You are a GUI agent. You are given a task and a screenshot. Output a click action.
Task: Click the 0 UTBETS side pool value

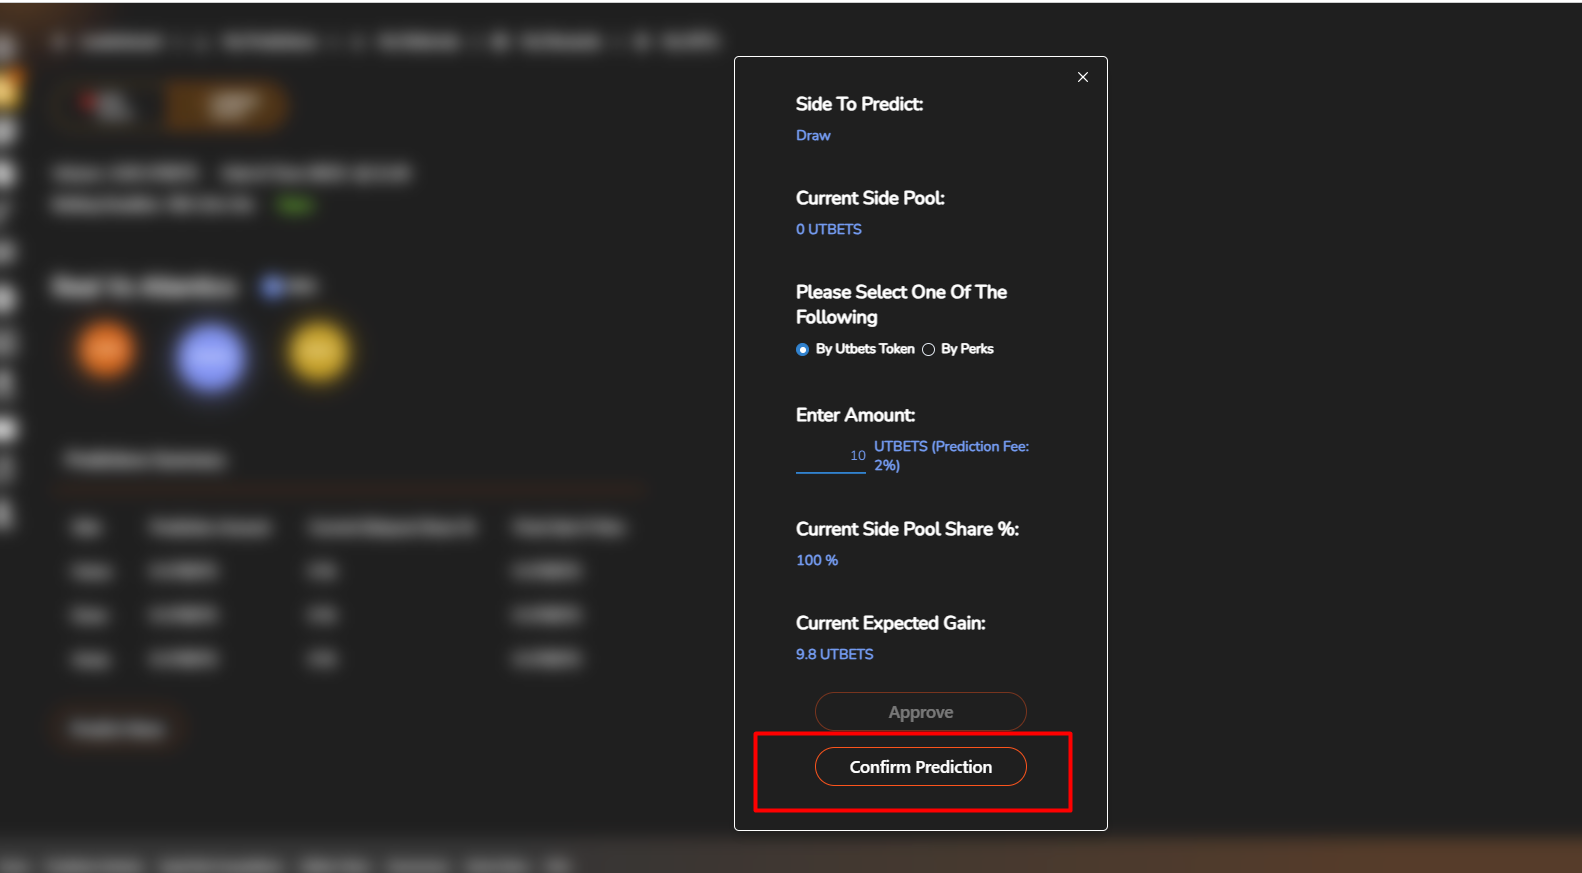click(828, 229)
